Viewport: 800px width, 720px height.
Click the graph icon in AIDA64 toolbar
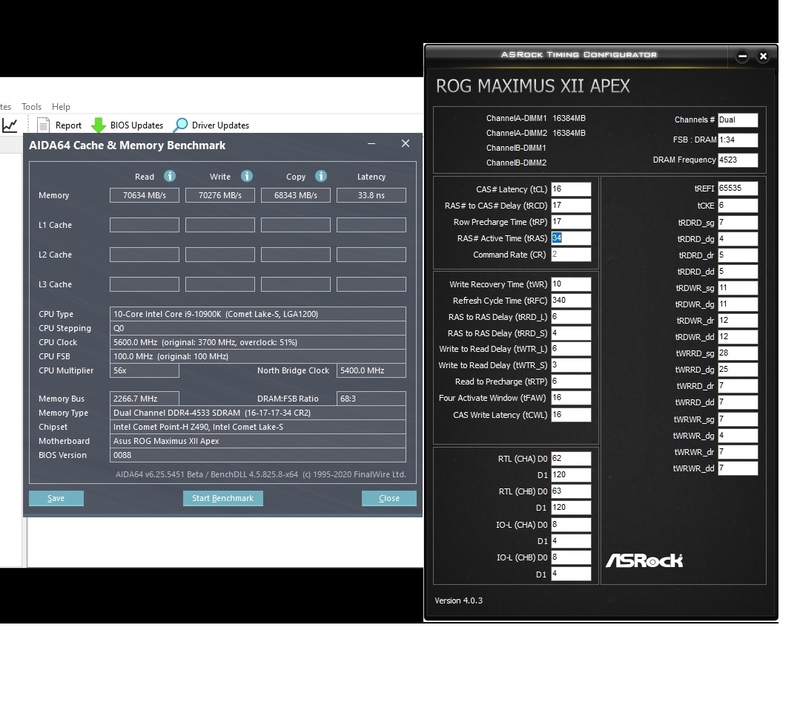(10, 125)
